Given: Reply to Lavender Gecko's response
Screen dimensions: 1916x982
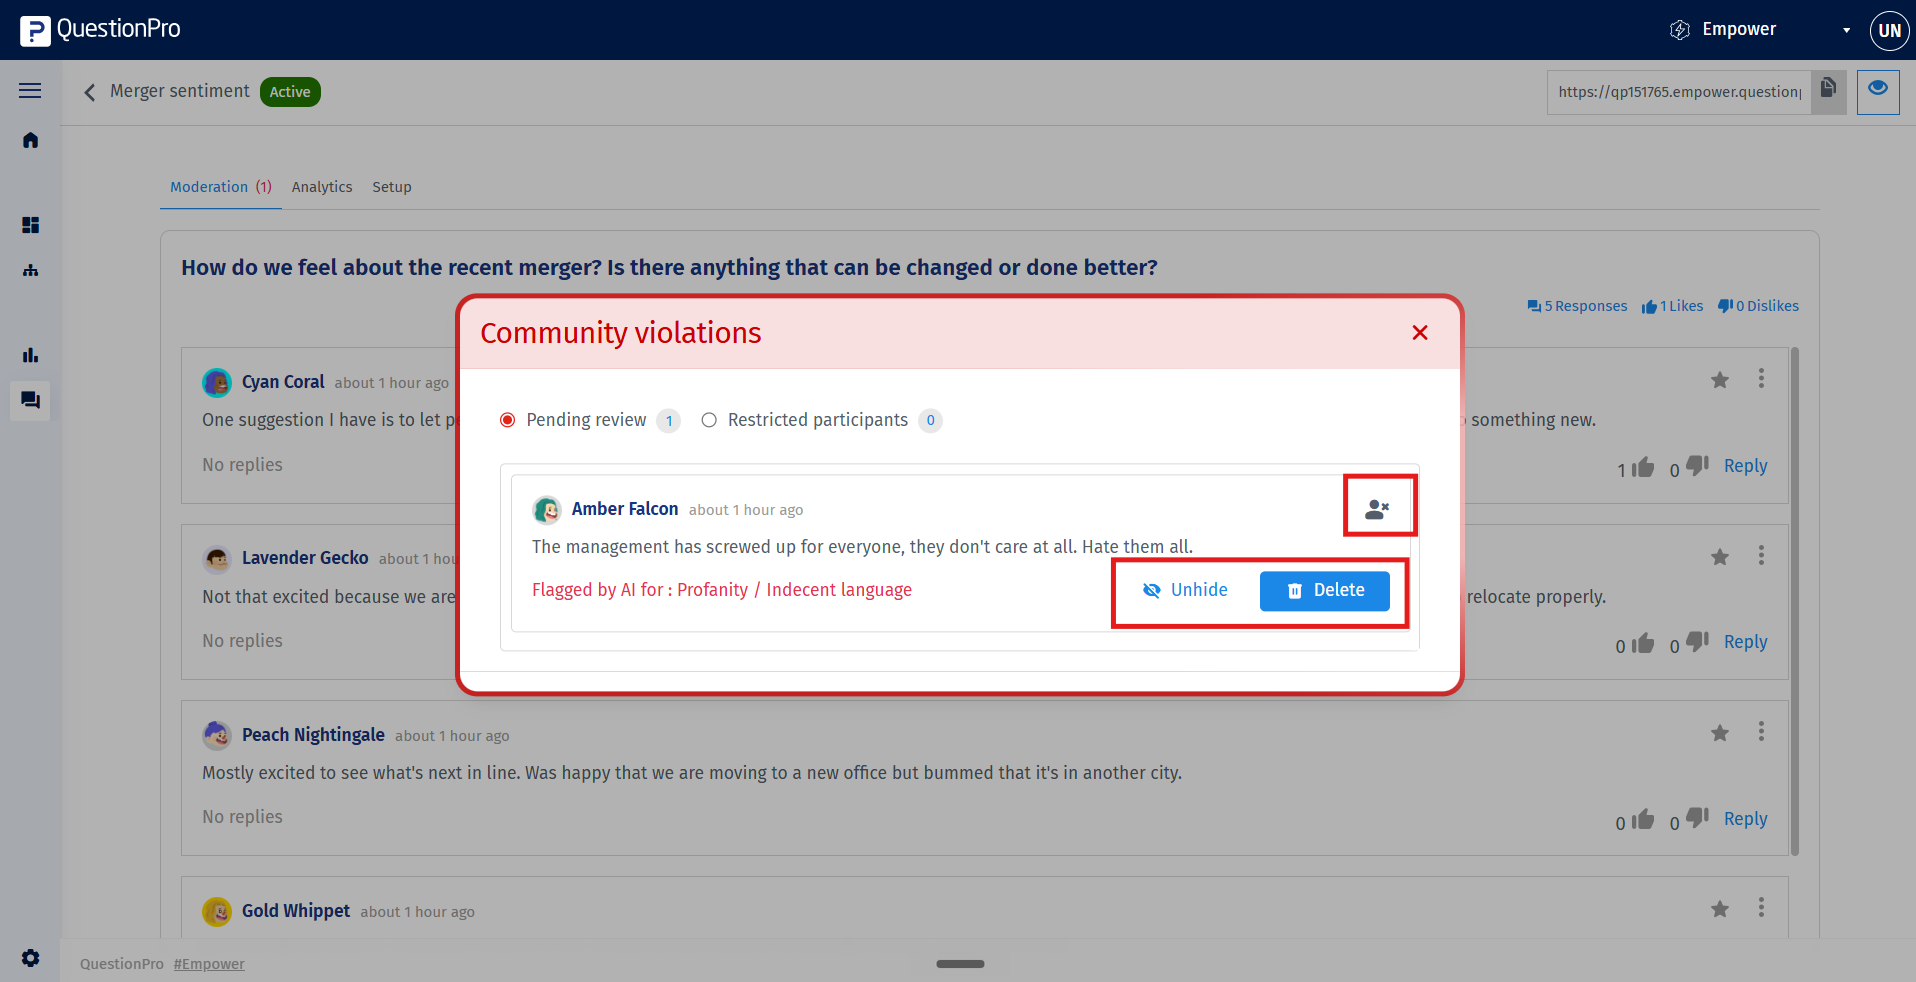Looking at the screenshot, I should 1745,642.
